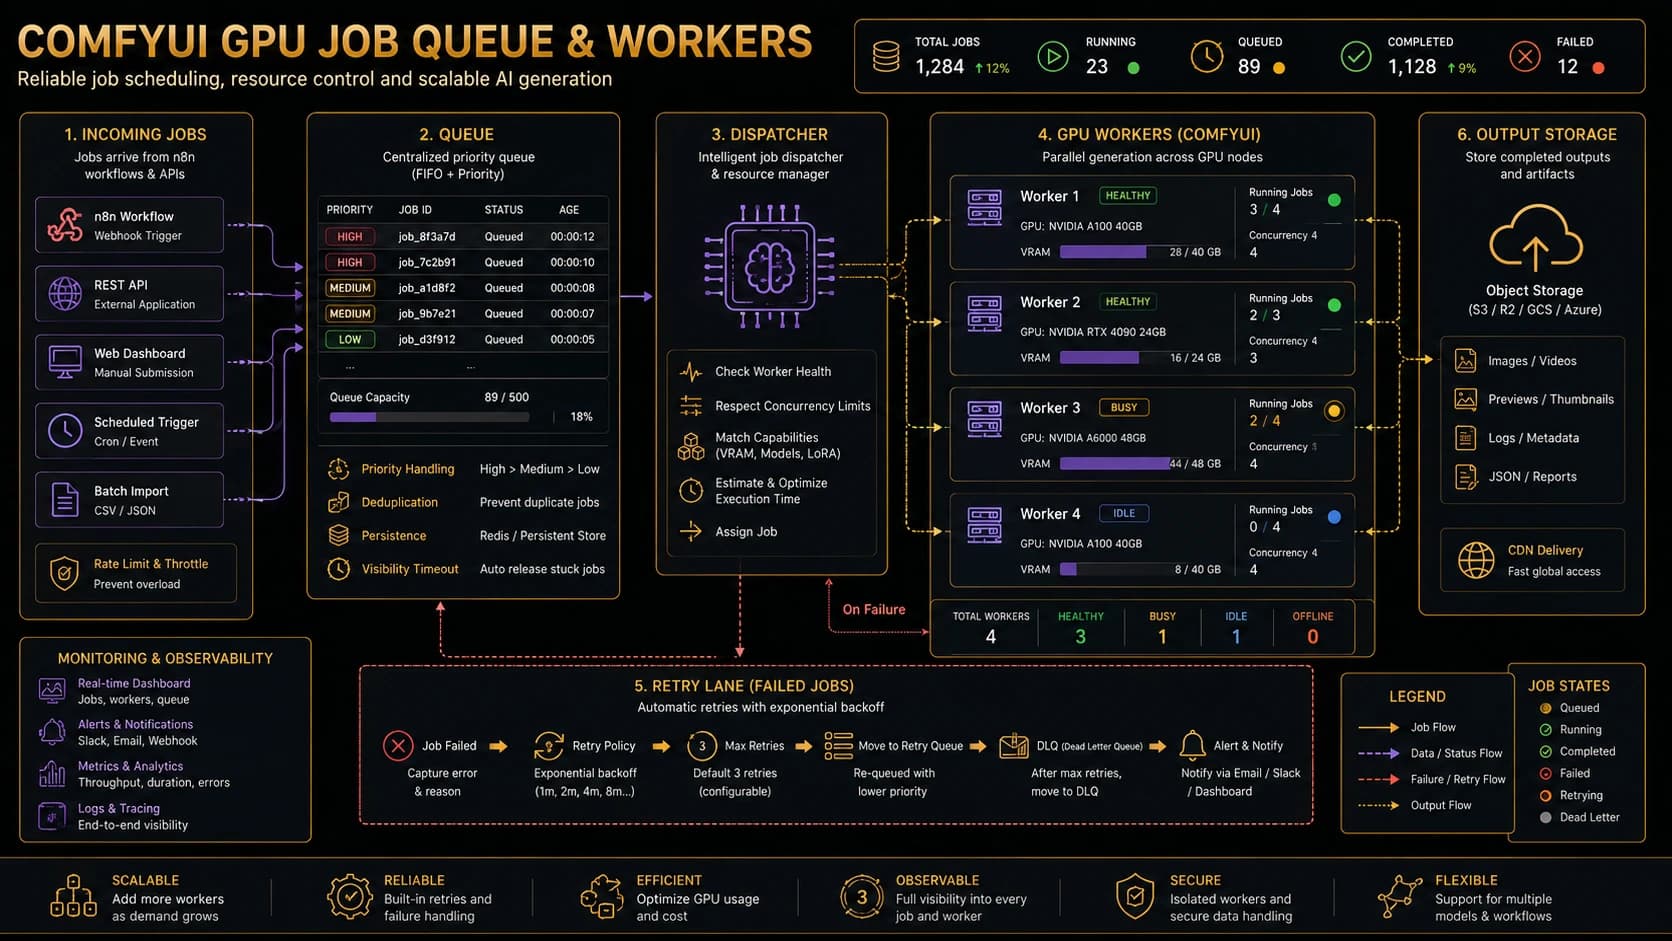The width and height of the screenshot is (1672, 941).
Task: Click the Queued state indicator in Job States
Action: click(1546, 708)
